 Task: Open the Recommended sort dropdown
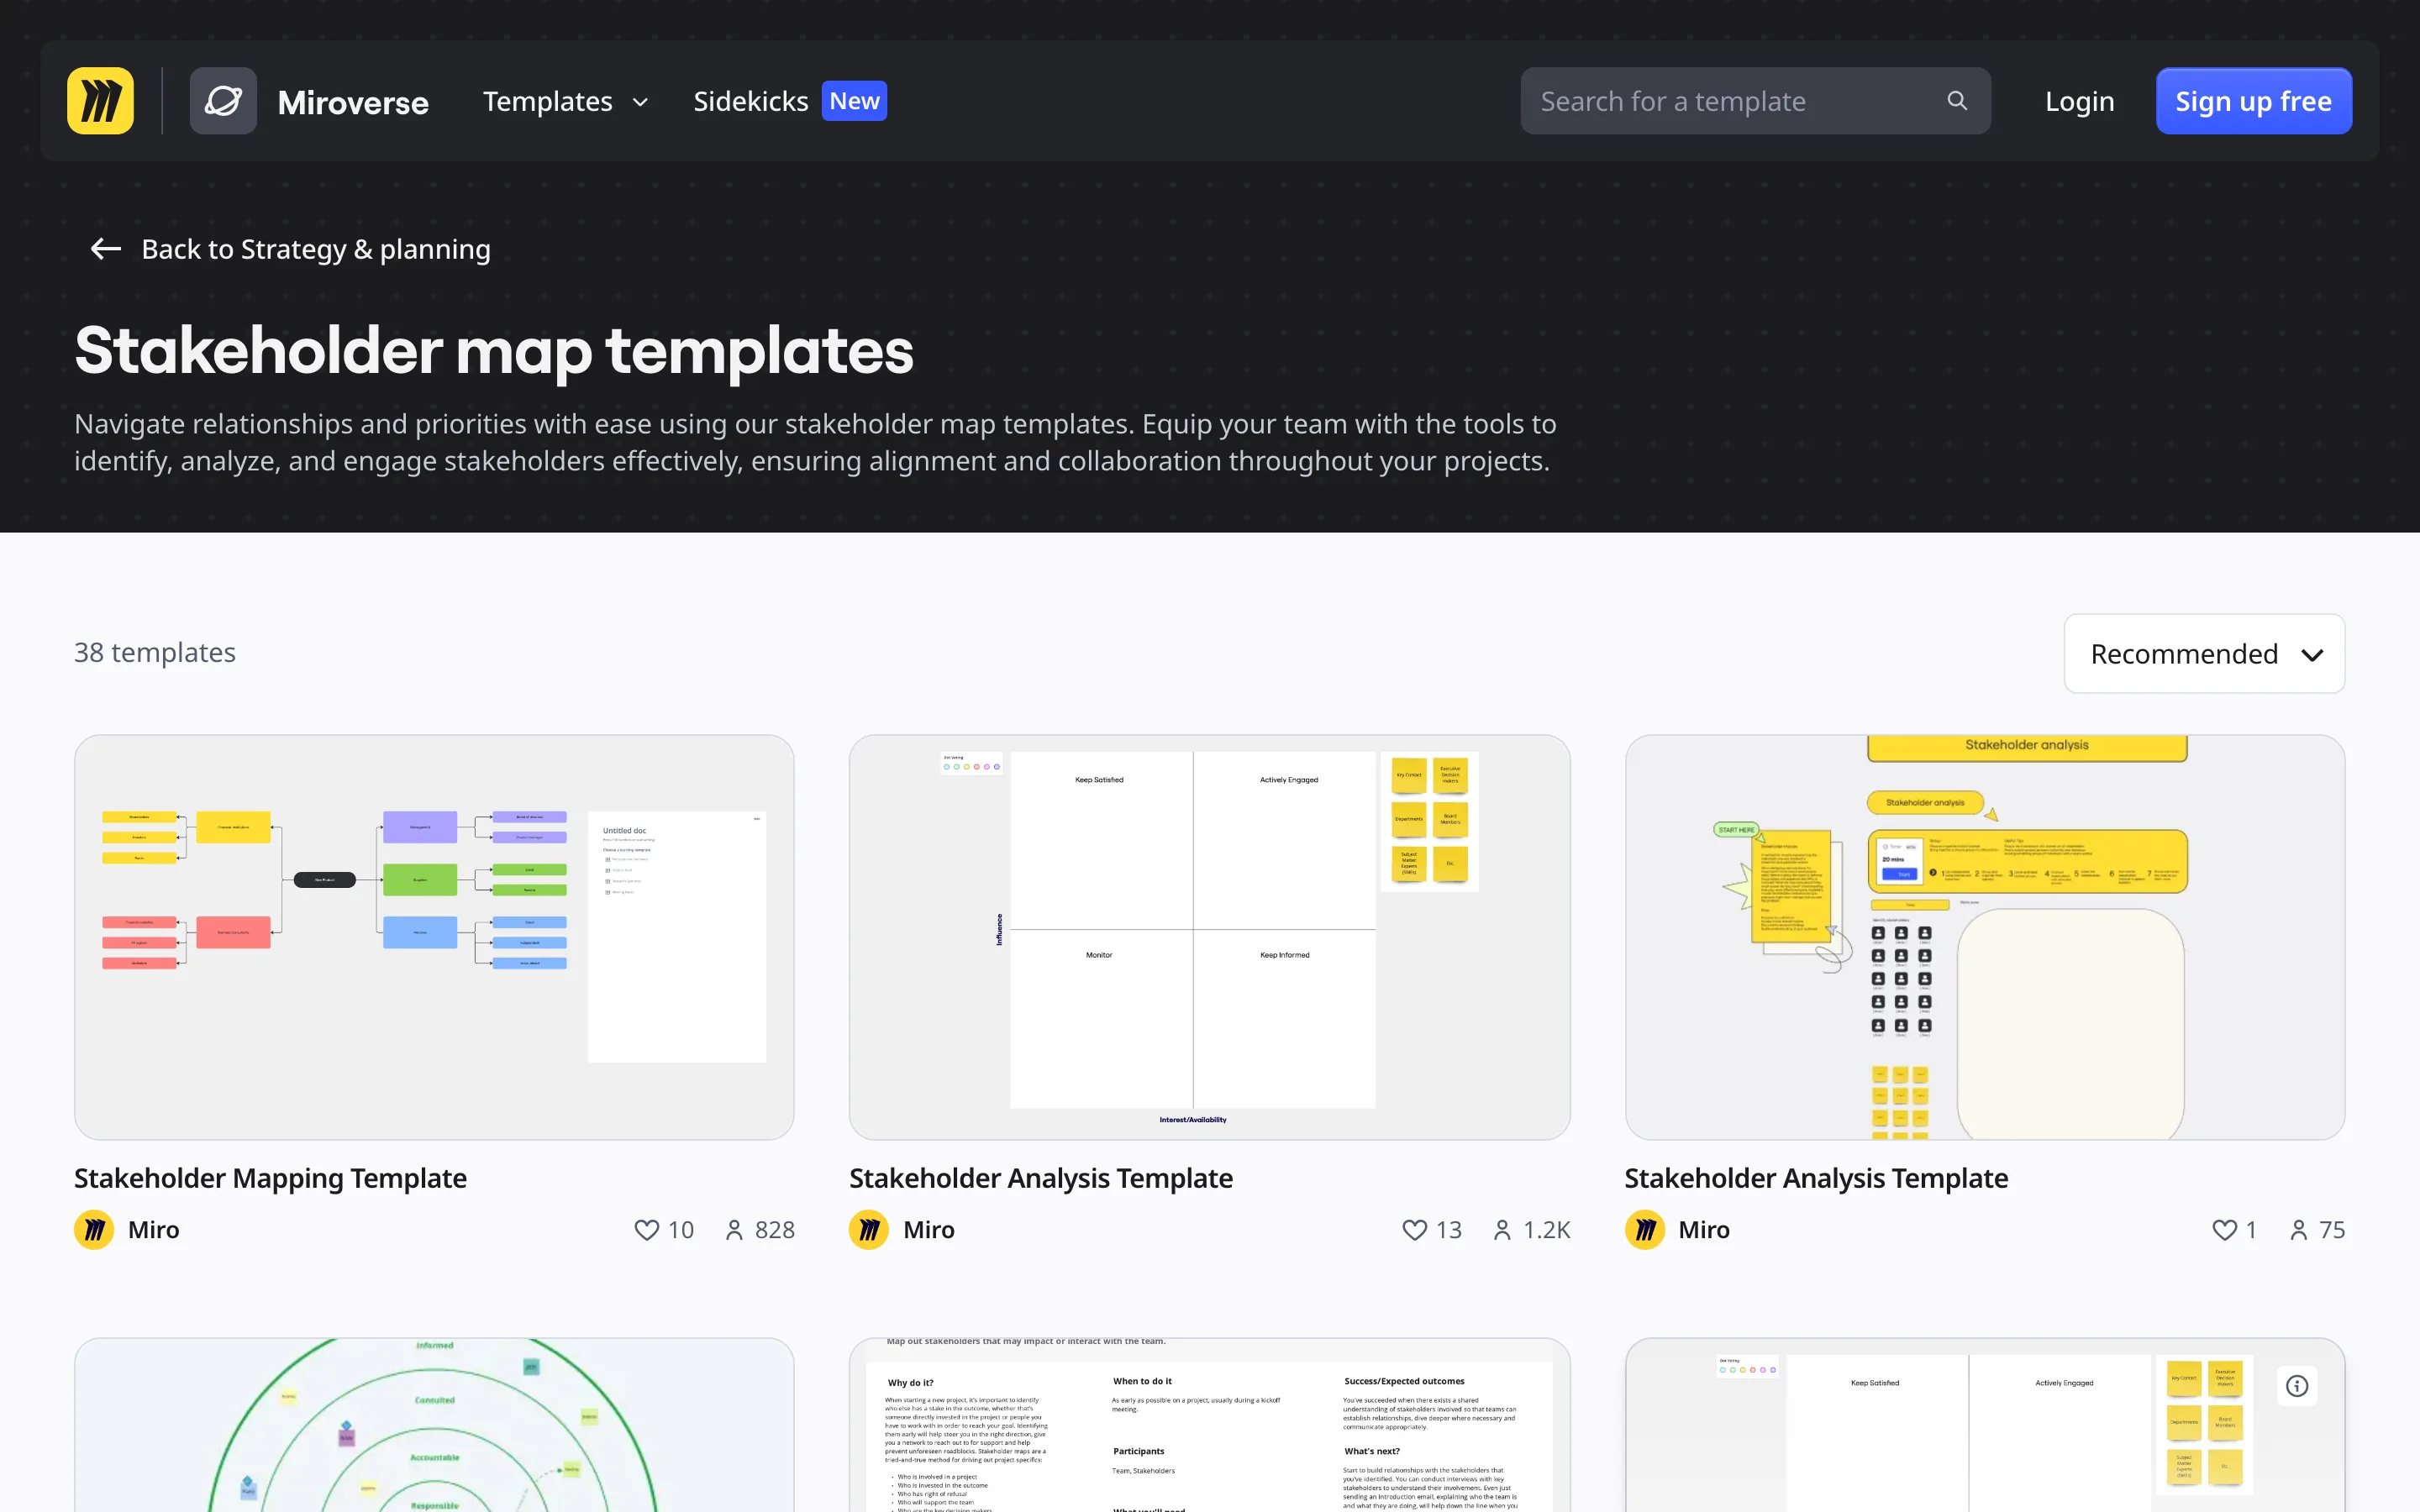2204,654
